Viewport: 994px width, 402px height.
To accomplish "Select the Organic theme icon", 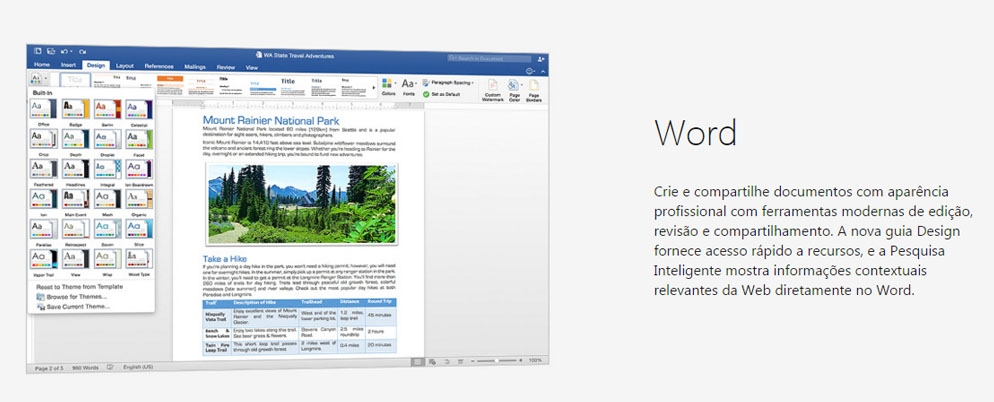I will click(x=139, y=198).
